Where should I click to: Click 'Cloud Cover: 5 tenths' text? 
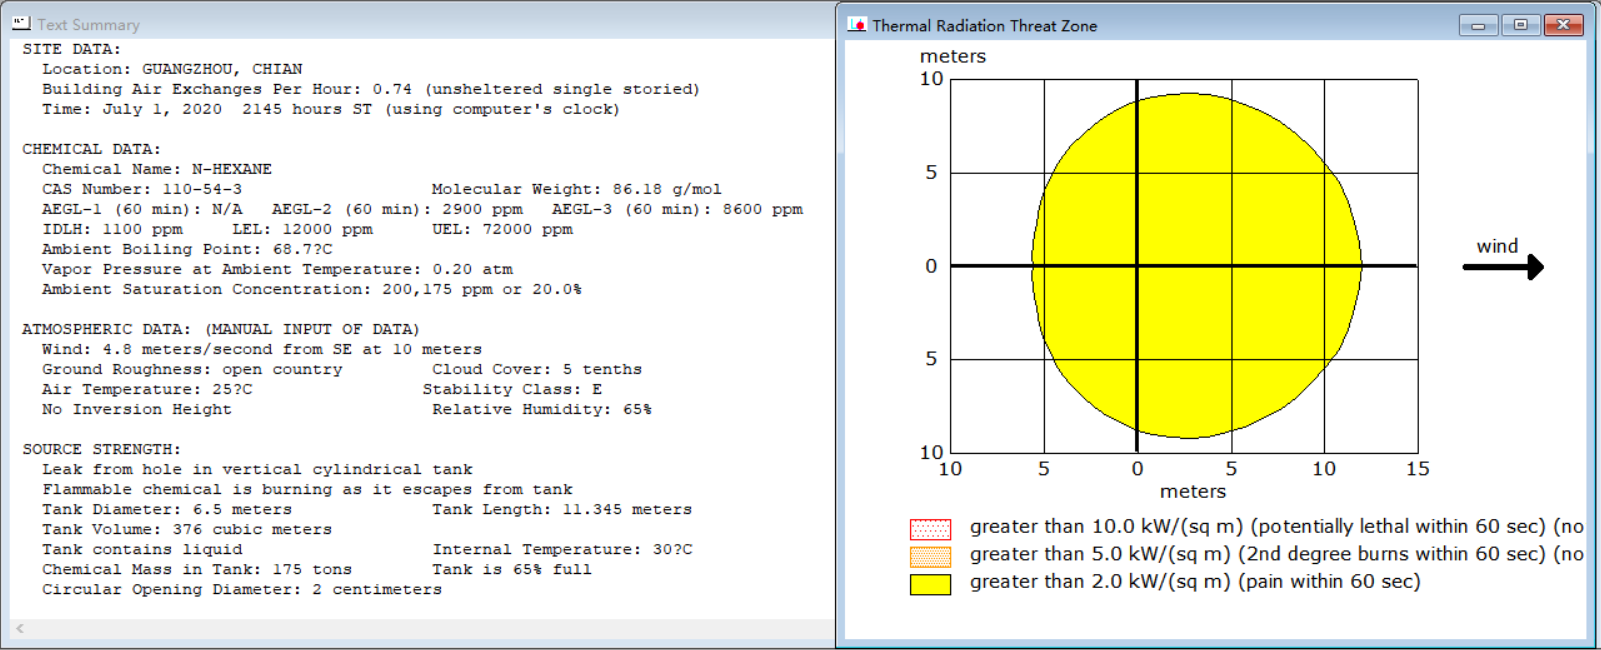point(537,369)
